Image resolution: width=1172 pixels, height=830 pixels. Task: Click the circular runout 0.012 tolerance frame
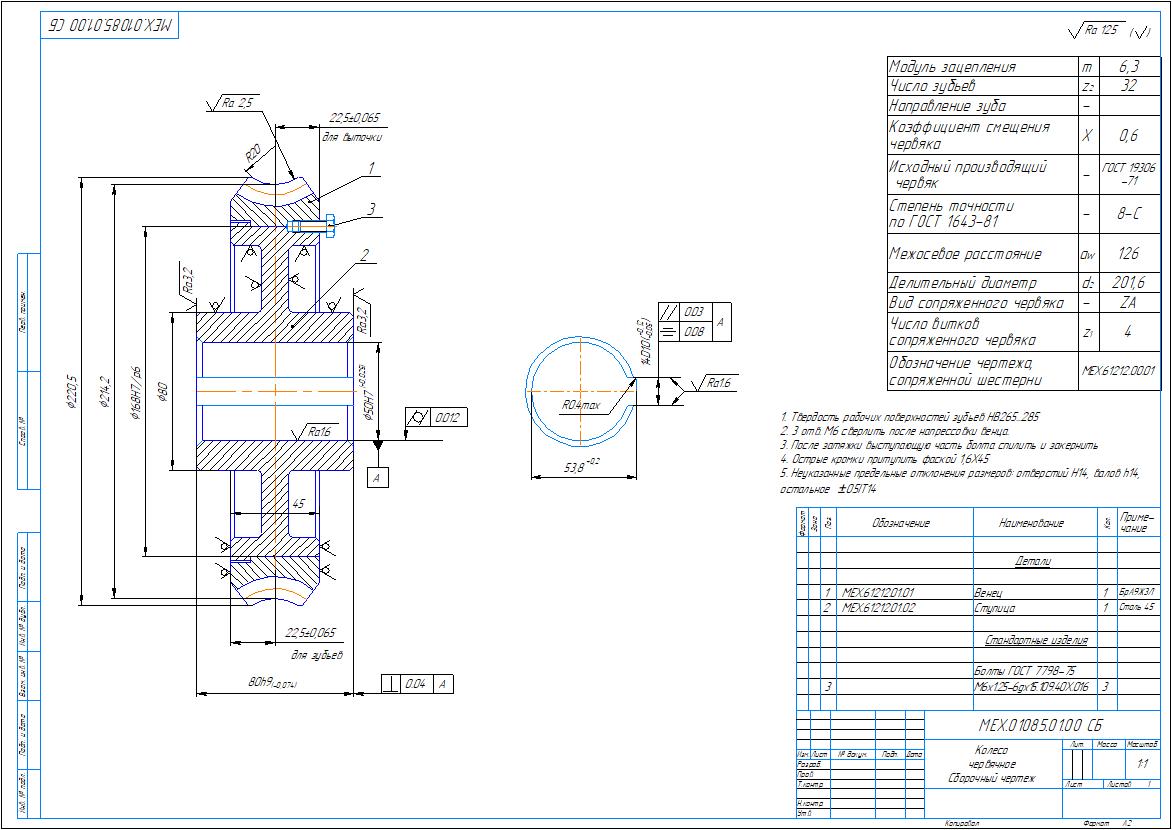[437, 418]
